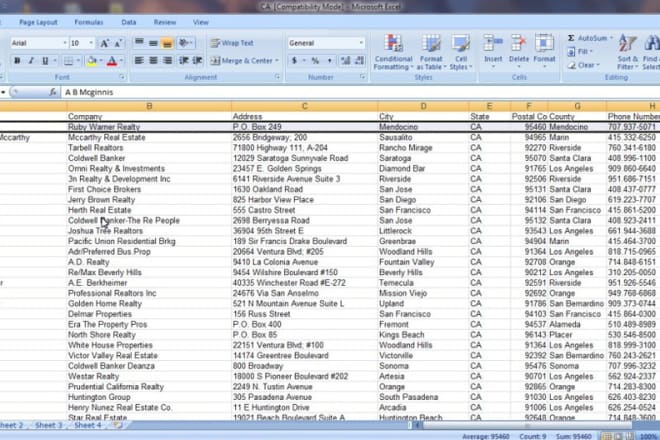Toggle Underline formatting
This screenshot has width=660, height=440.
click(x=45, y=61)
